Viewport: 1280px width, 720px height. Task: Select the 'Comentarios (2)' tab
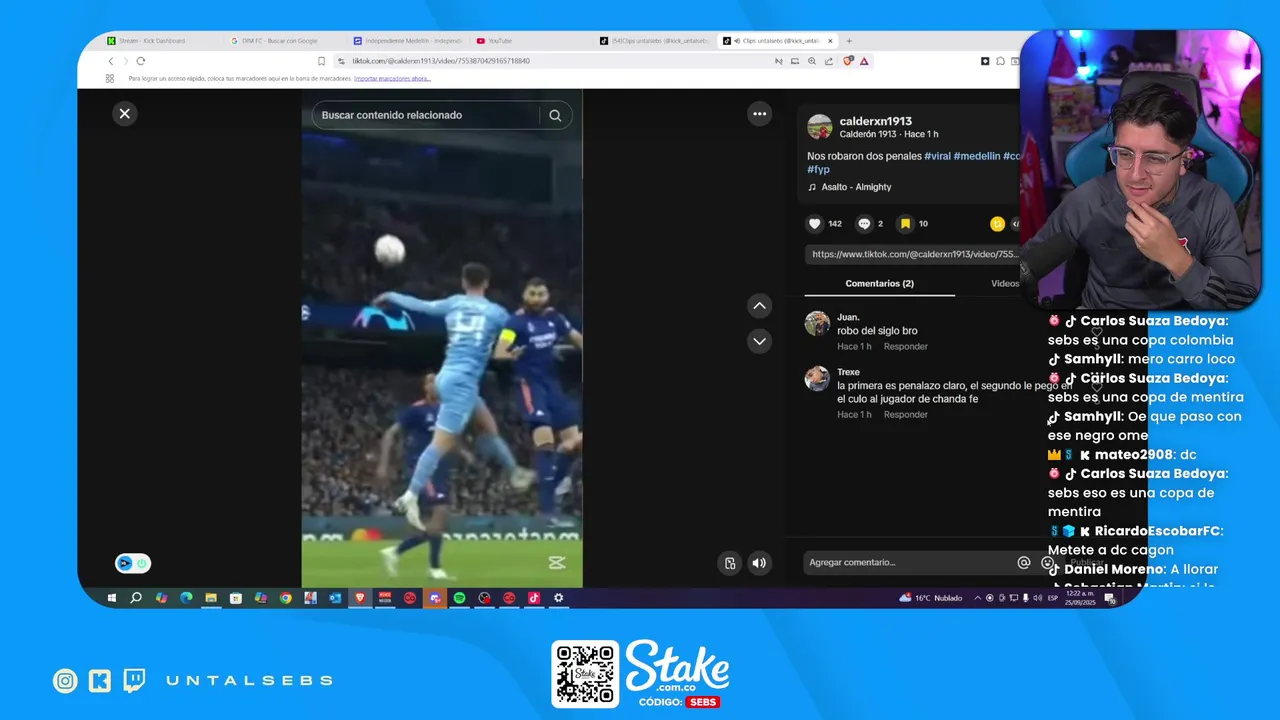pos(880,283)
